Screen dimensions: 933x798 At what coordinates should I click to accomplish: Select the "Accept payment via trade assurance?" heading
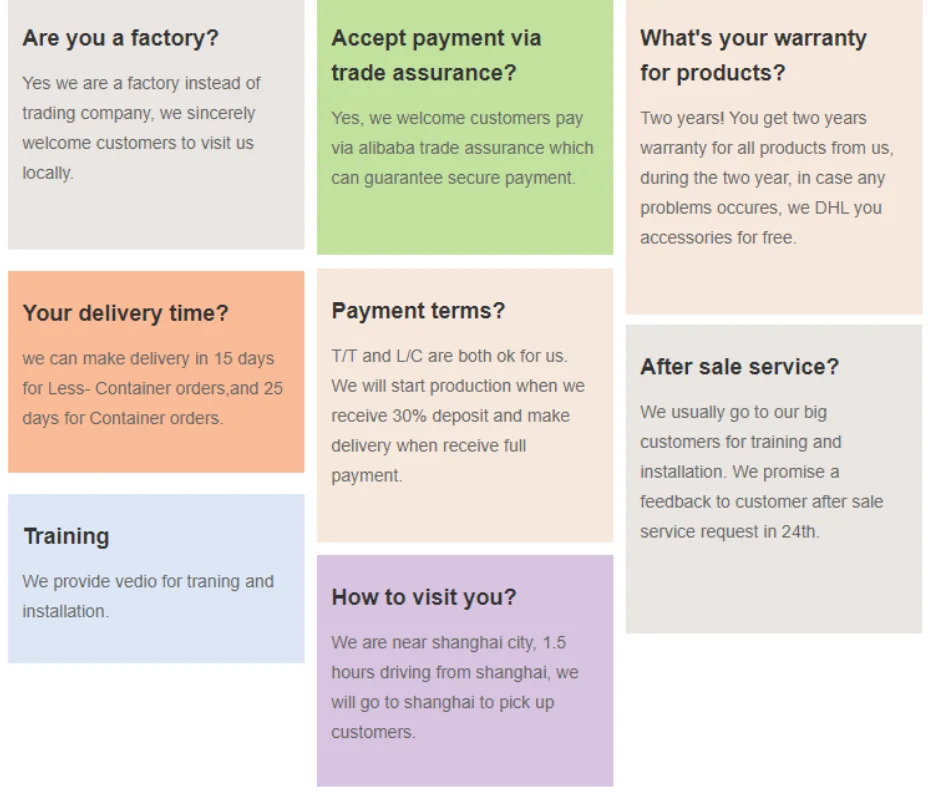tap(436, 55)
